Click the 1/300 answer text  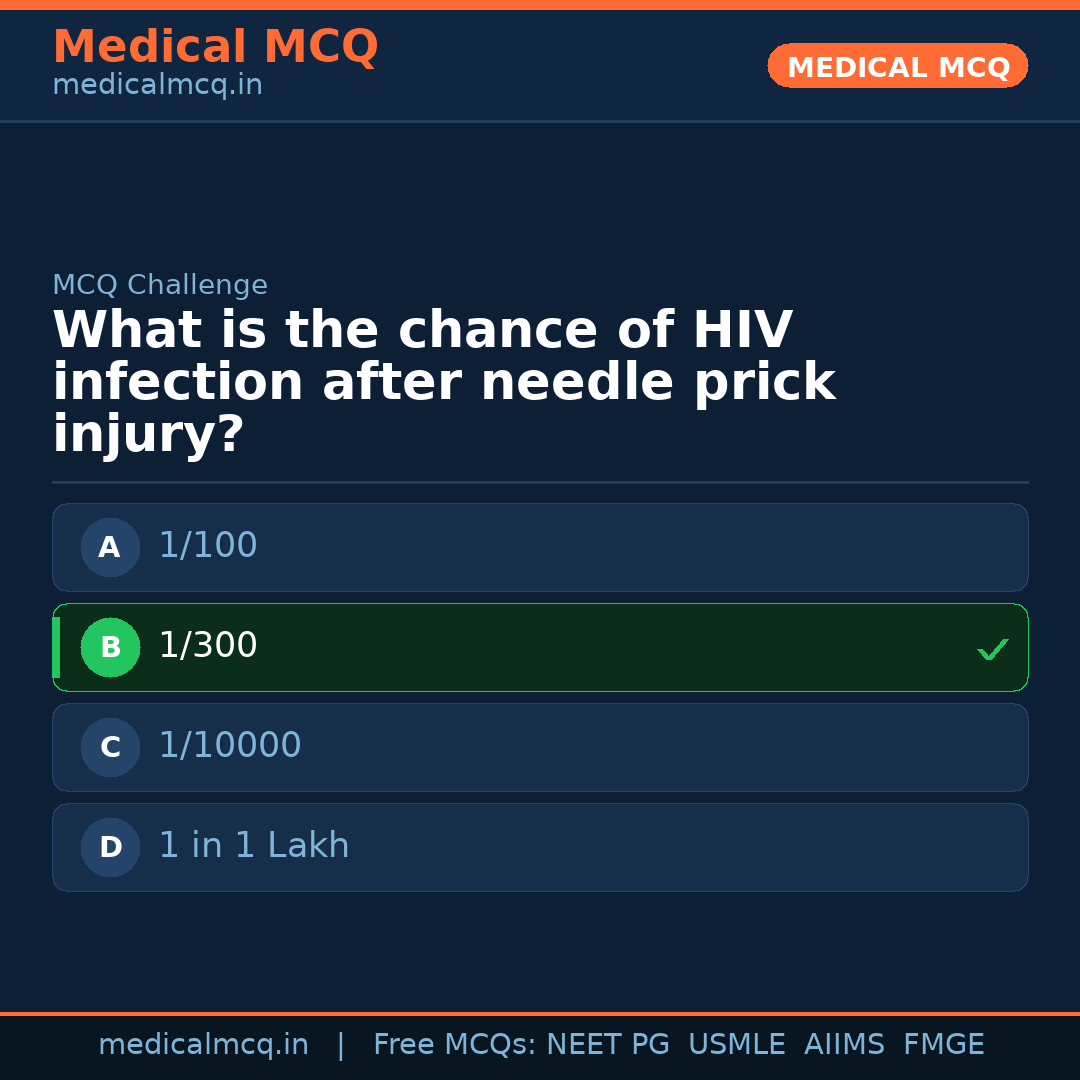(208, 646)
